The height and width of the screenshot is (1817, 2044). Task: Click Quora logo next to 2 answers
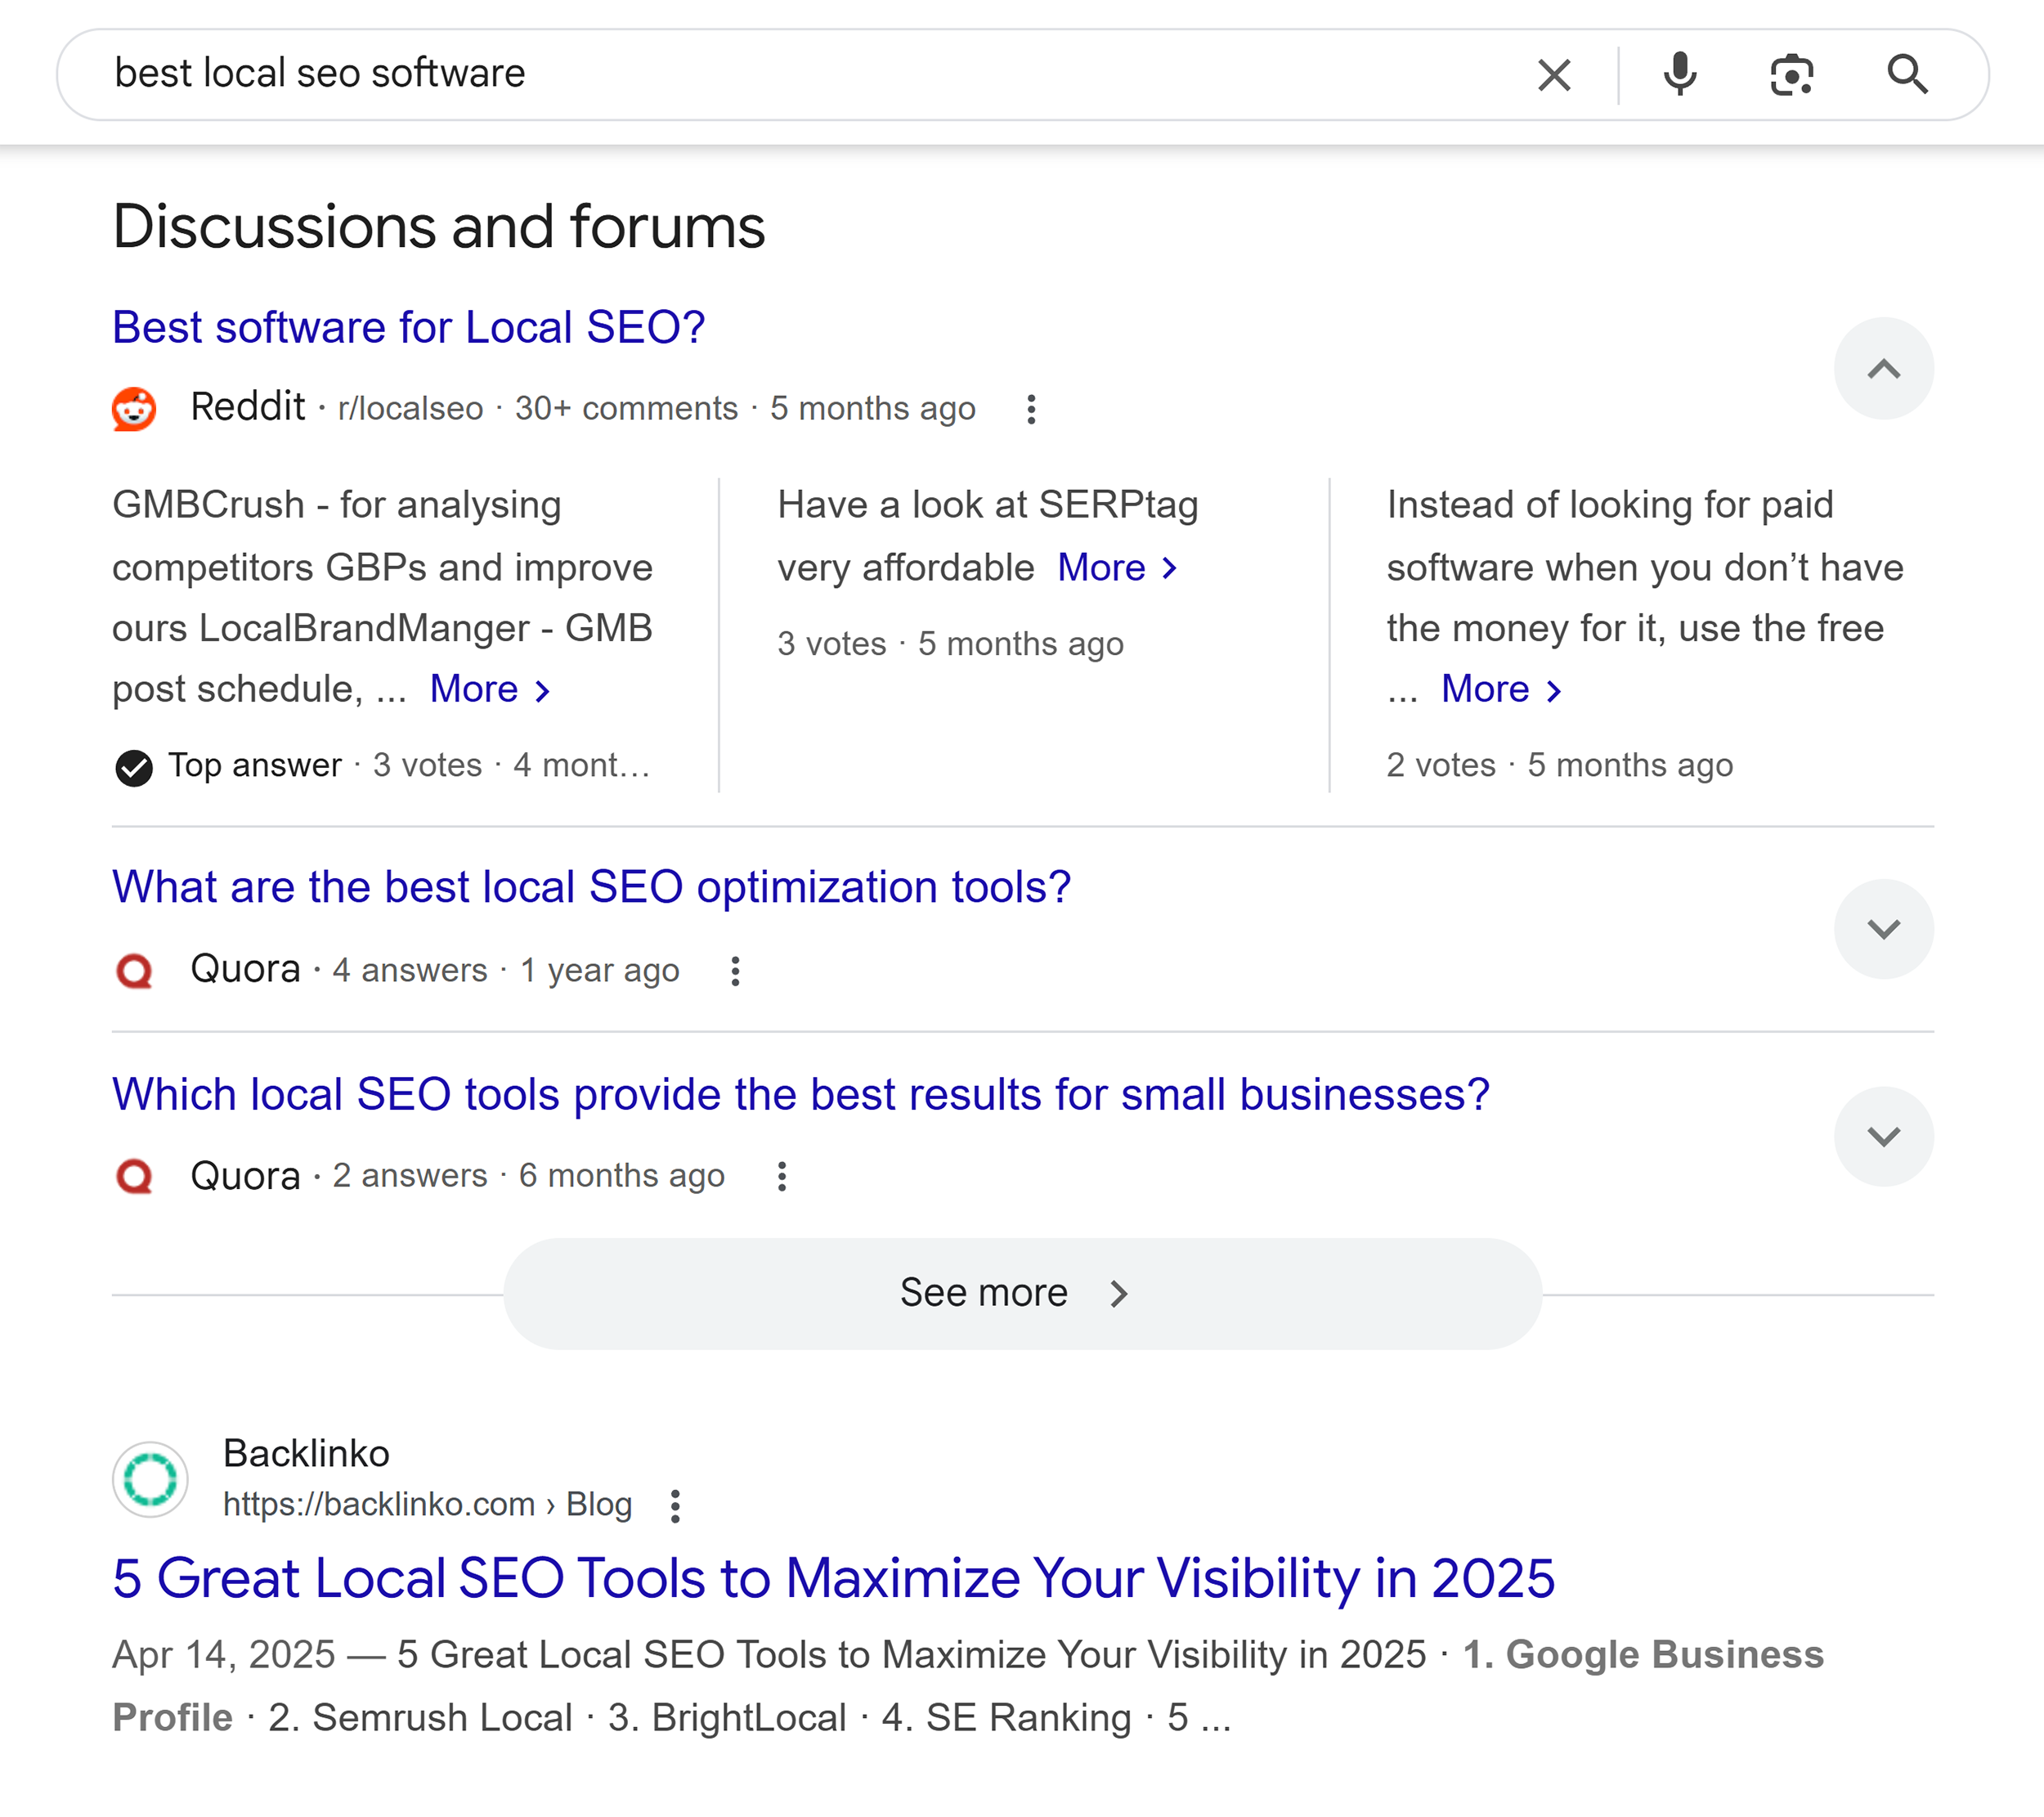tap(134, 1177)
